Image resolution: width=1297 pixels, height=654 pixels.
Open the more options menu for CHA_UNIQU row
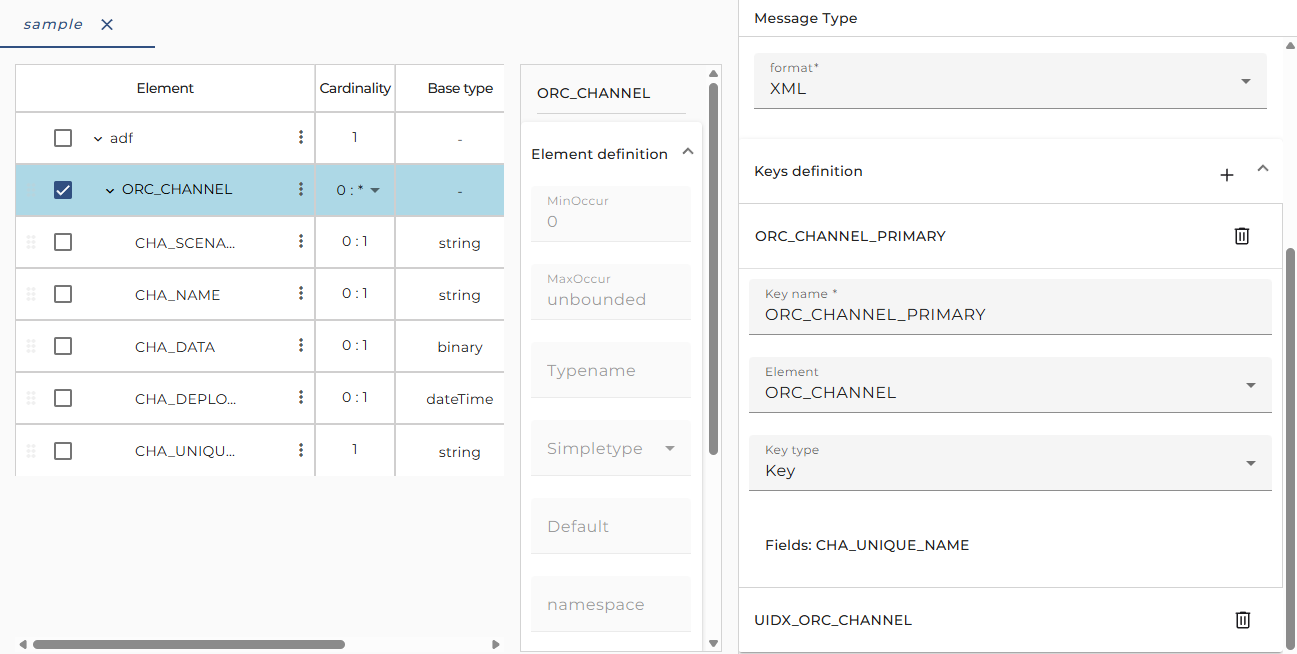(301, 450)
